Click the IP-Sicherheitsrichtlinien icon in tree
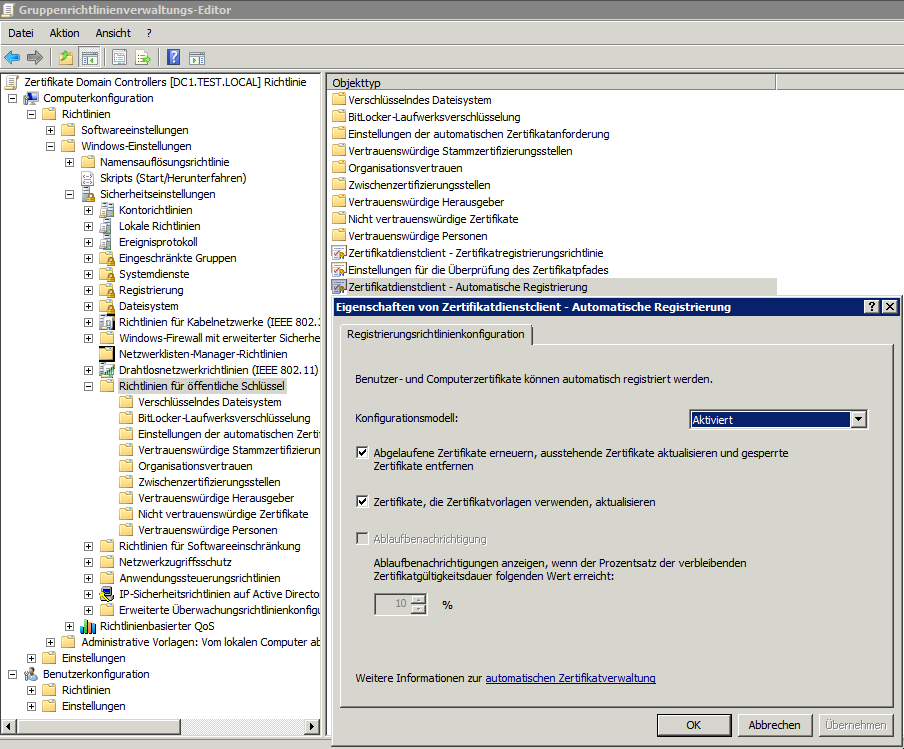 (107, 594)
